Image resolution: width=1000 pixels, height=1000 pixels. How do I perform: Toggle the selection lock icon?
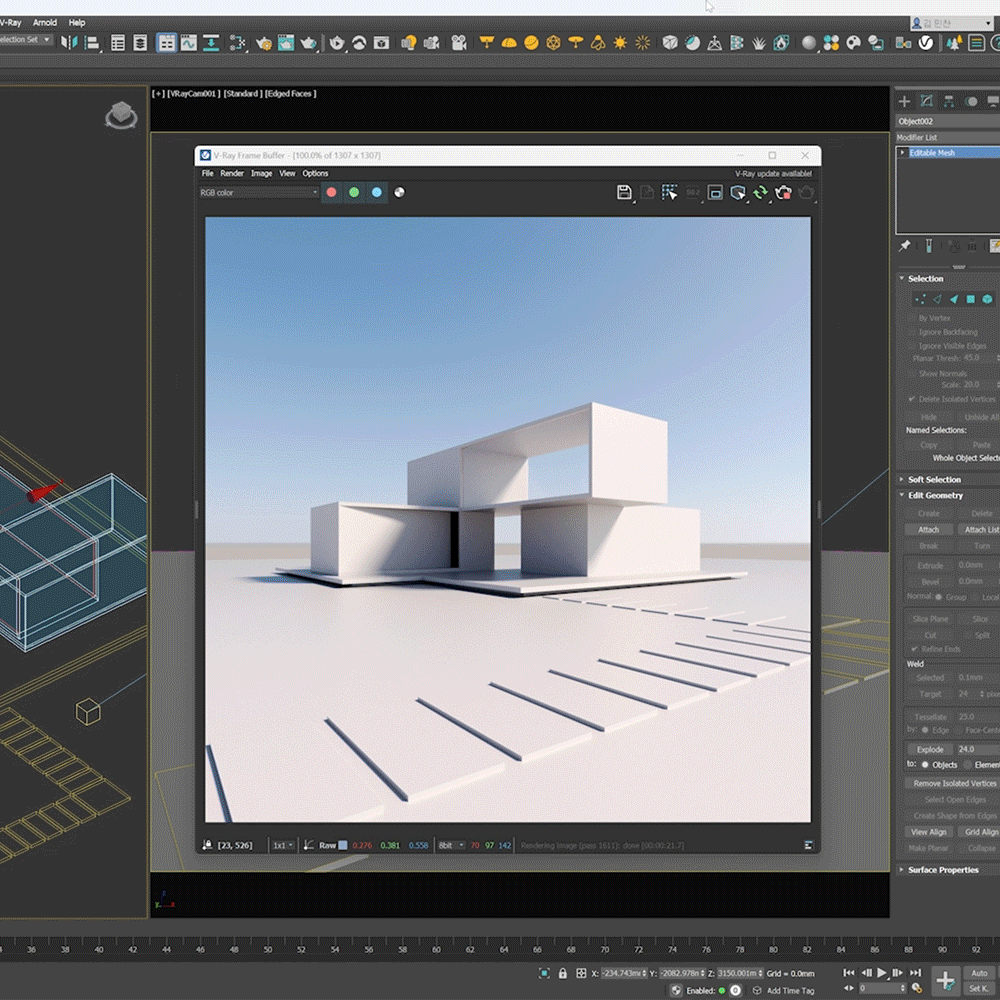563,973
